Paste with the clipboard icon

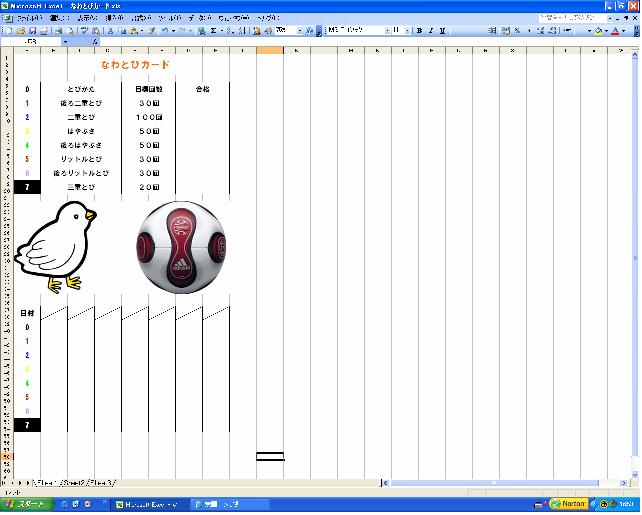[x=133, y=31]
